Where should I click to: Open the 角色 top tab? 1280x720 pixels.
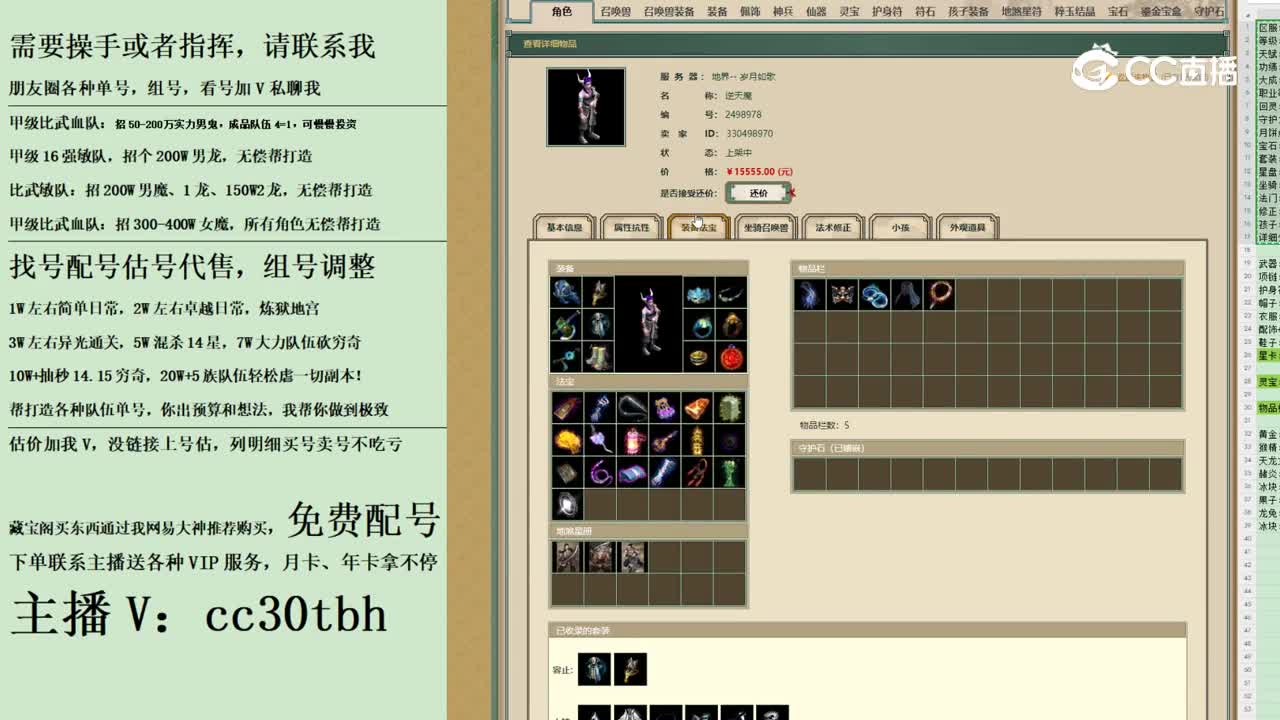(562, 12)
